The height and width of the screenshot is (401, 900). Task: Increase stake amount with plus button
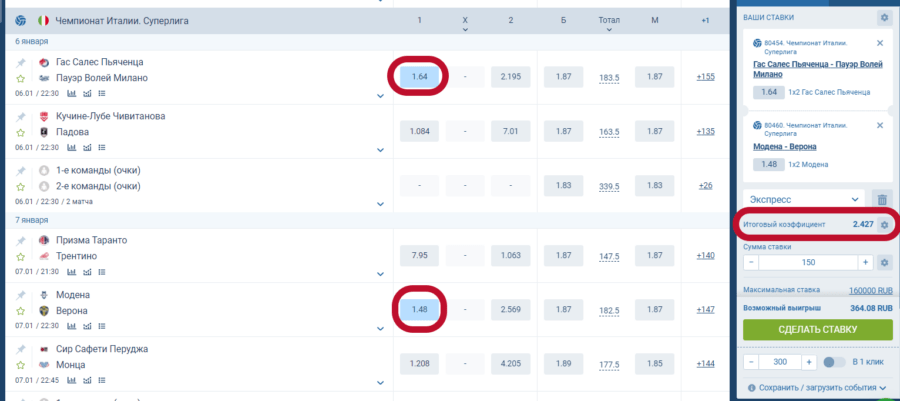pyautogui.click(x=866, y=262)
